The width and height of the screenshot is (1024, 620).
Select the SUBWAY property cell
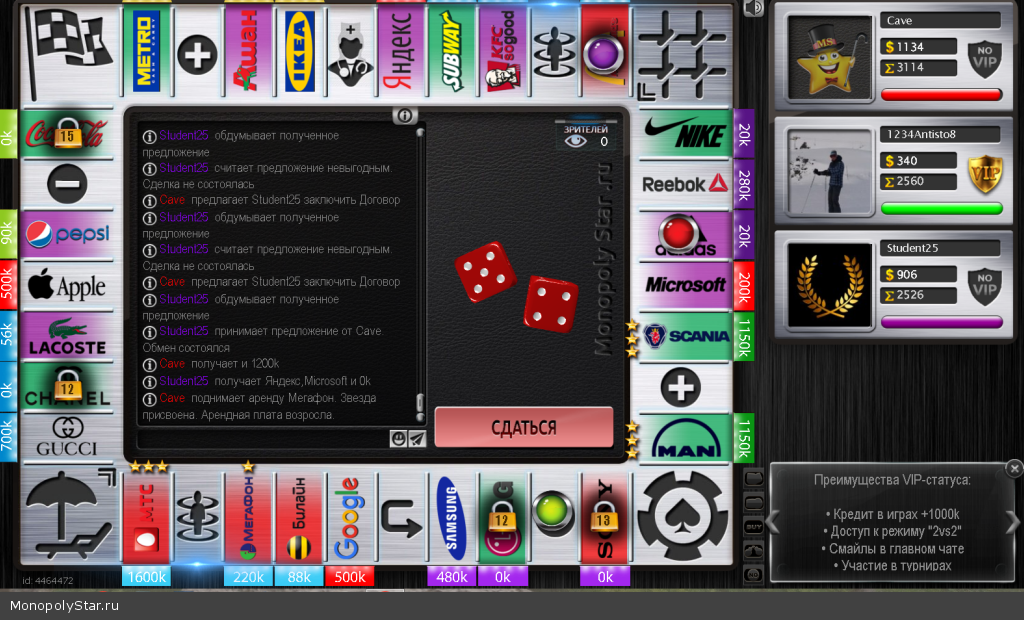pyautogui.click(x=451, y=52)
